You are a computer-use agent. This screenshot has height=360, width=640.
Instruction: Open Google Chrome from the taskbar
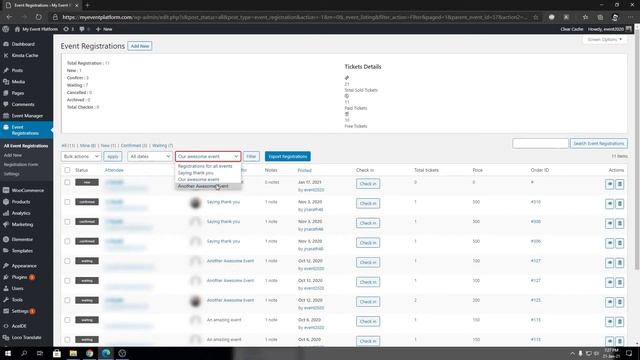pyautogui.click(x=89, y=353)
